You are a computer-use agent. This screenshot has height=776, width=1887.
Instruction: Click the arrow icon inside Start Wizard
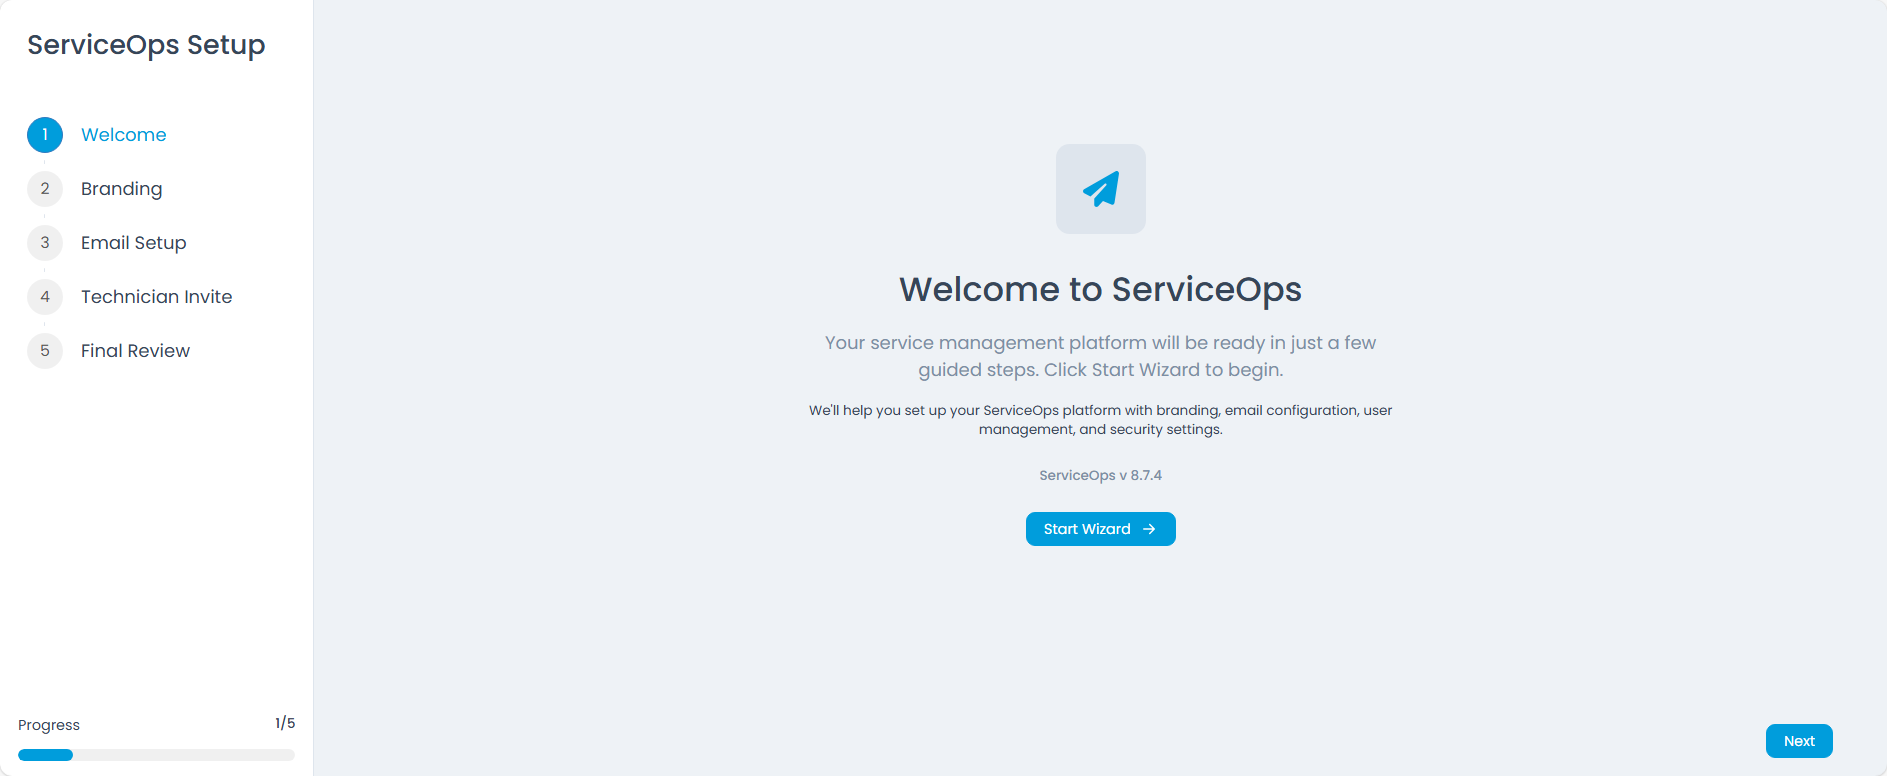1149,529
